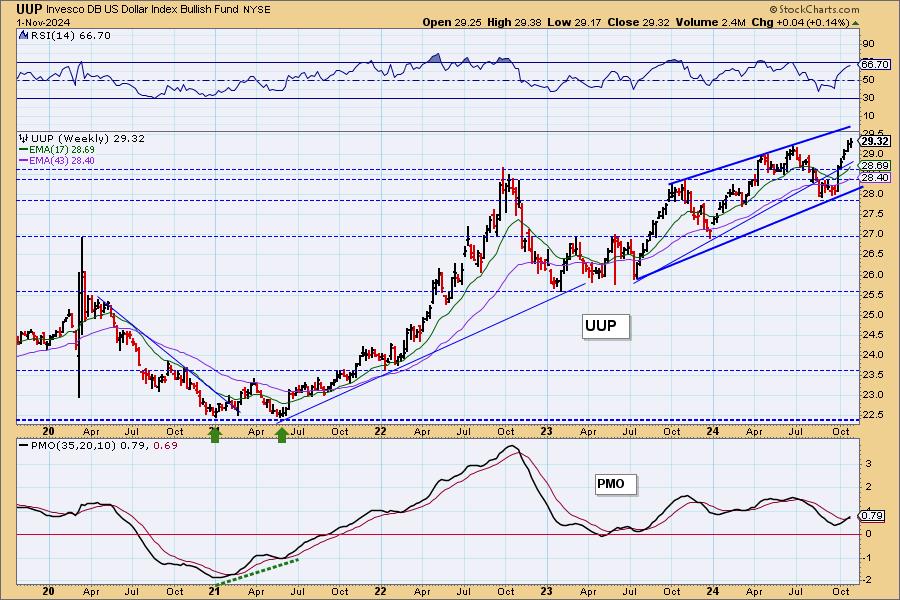Image resolution: width=900 pixels, height=600 pixels.
Task: Click the 66.70 RSI value tag on right axis
Action: coord(875,65)
